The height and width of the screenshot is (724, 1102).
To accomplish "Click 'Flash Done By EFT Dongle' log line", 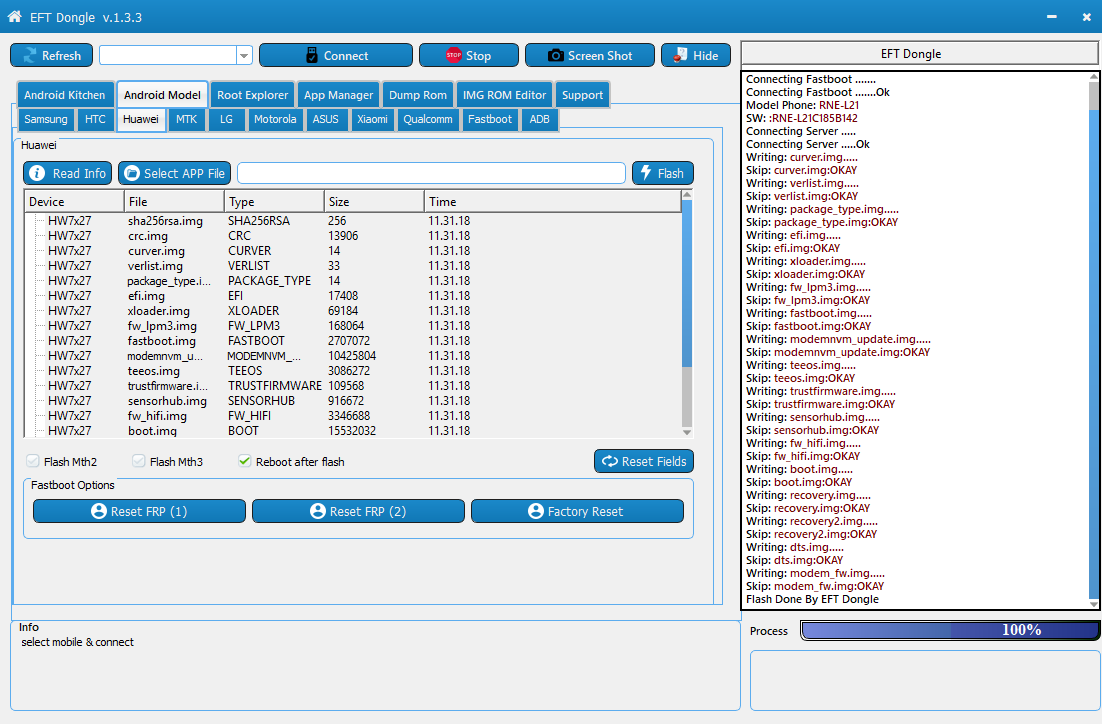I will pyautogui.click(x=812, y=599).
